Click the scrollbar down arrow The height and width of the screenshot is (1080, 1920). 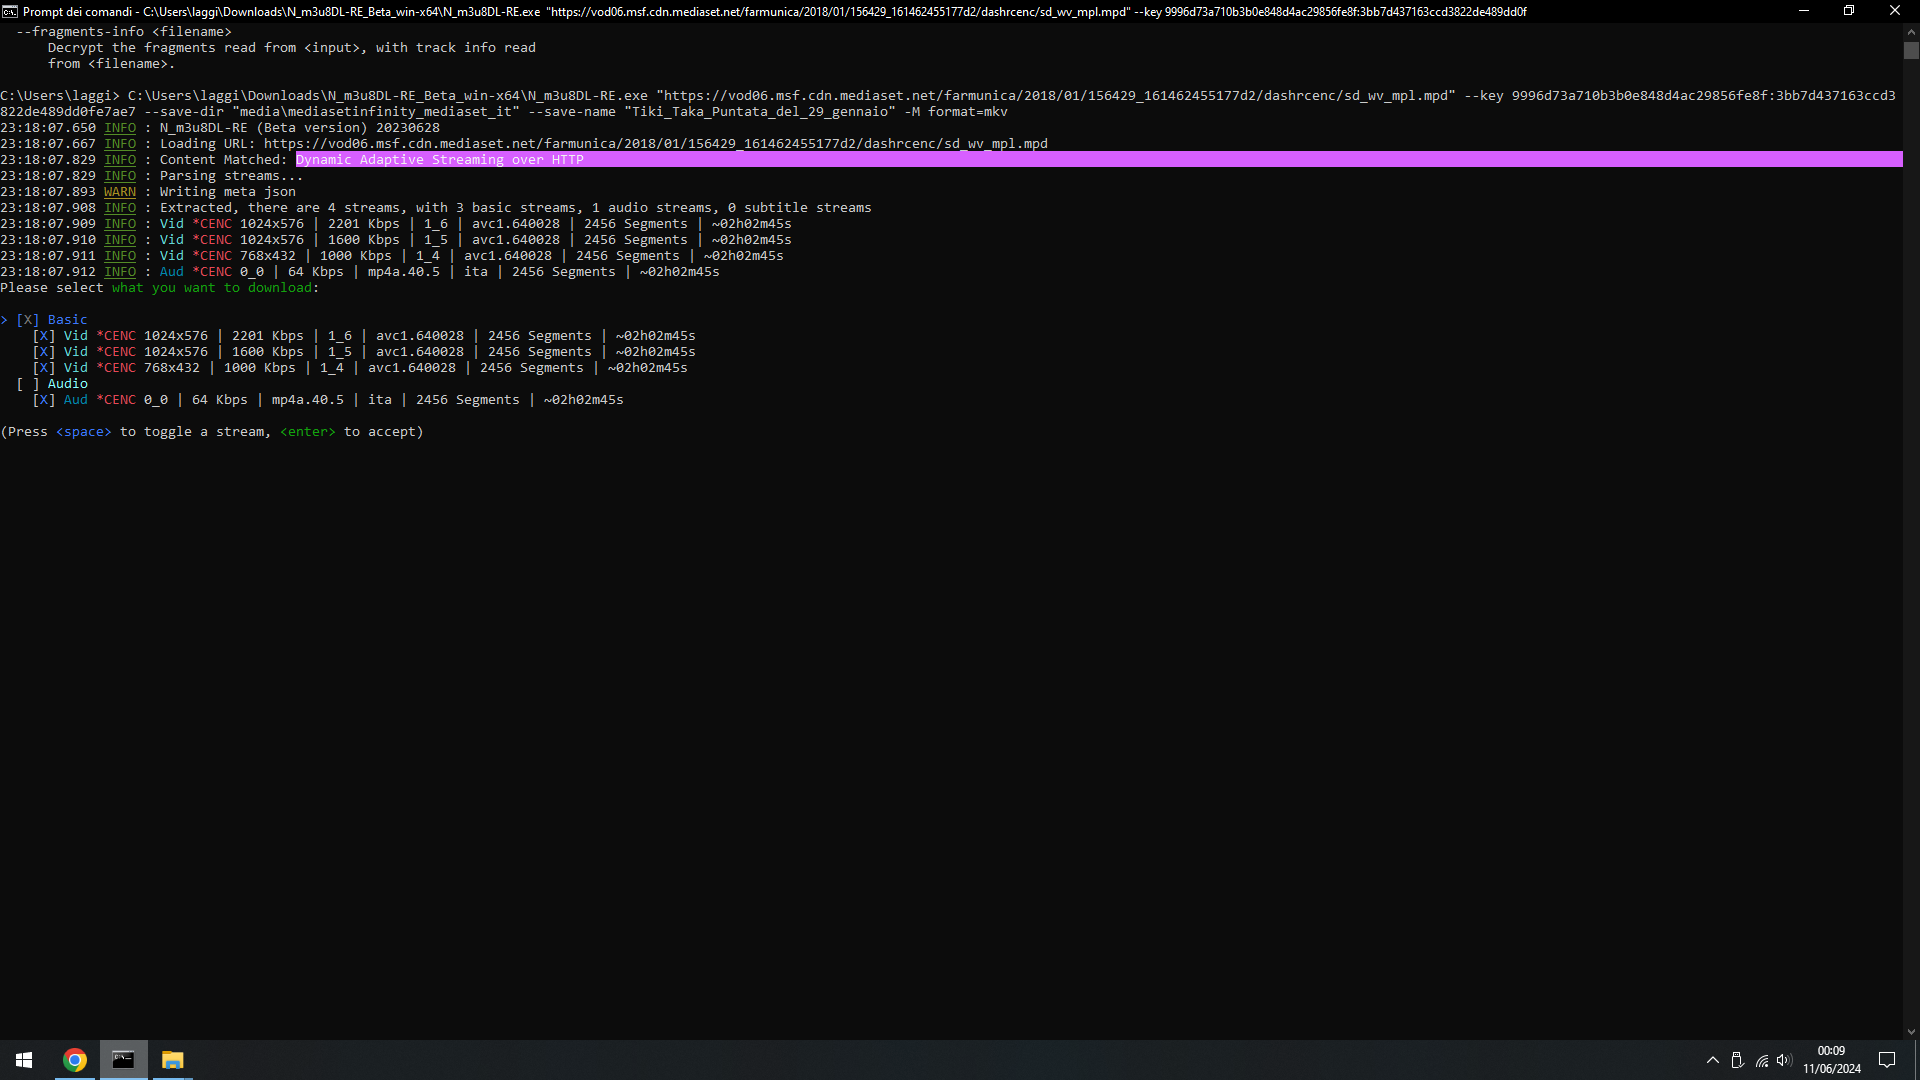(x=1911, y=1032)
